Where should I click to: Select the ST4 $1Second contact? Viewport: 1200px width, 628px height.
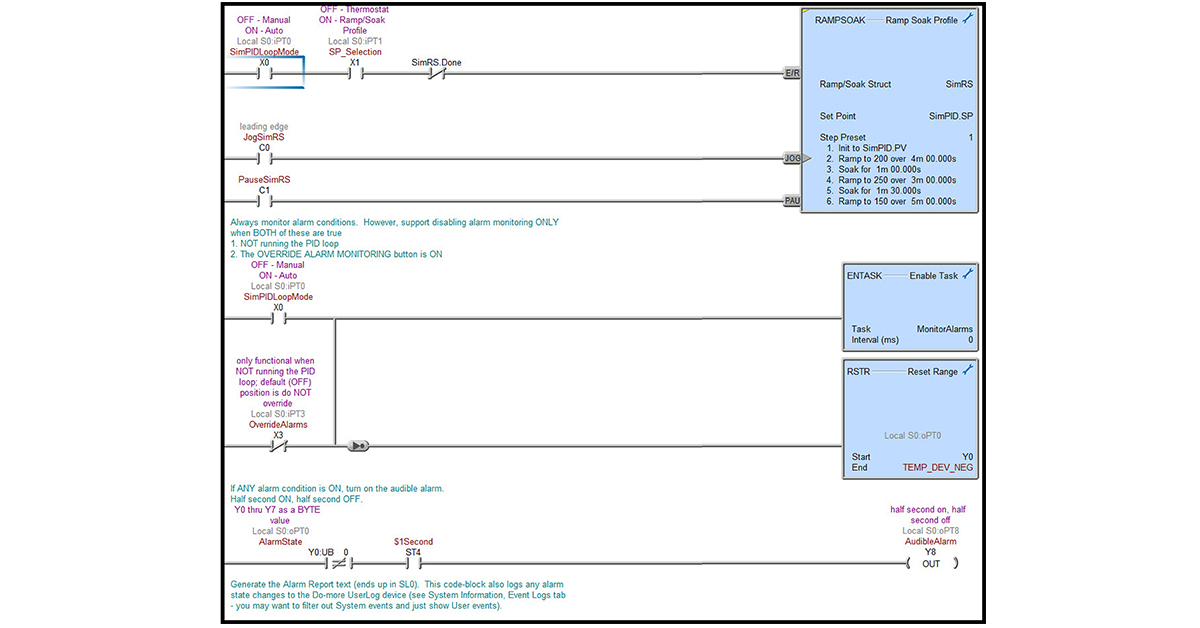coord(413,564)
